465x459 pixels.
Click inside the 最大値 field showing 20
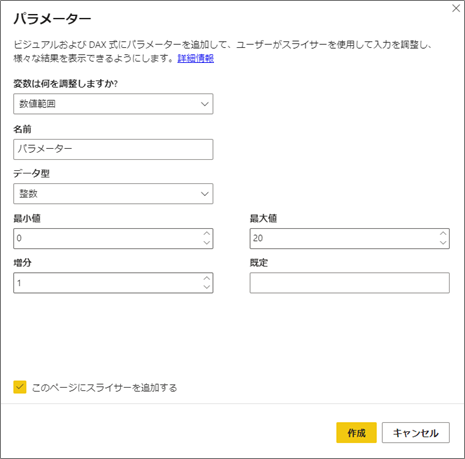tap(343, 239)
